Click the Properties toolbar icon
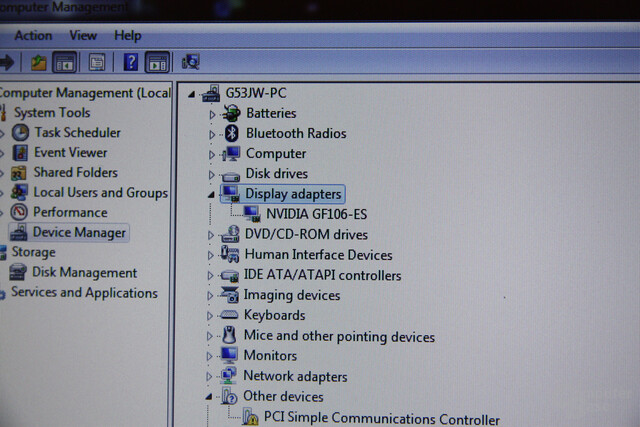The height and width of the screenshot is (427, 640). click(x=97, y=63)
